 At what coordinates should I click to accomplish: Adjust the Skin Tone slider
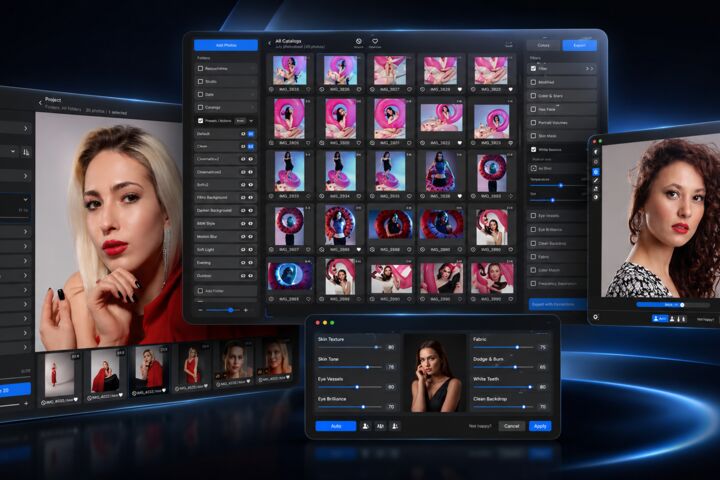(350, 367)
